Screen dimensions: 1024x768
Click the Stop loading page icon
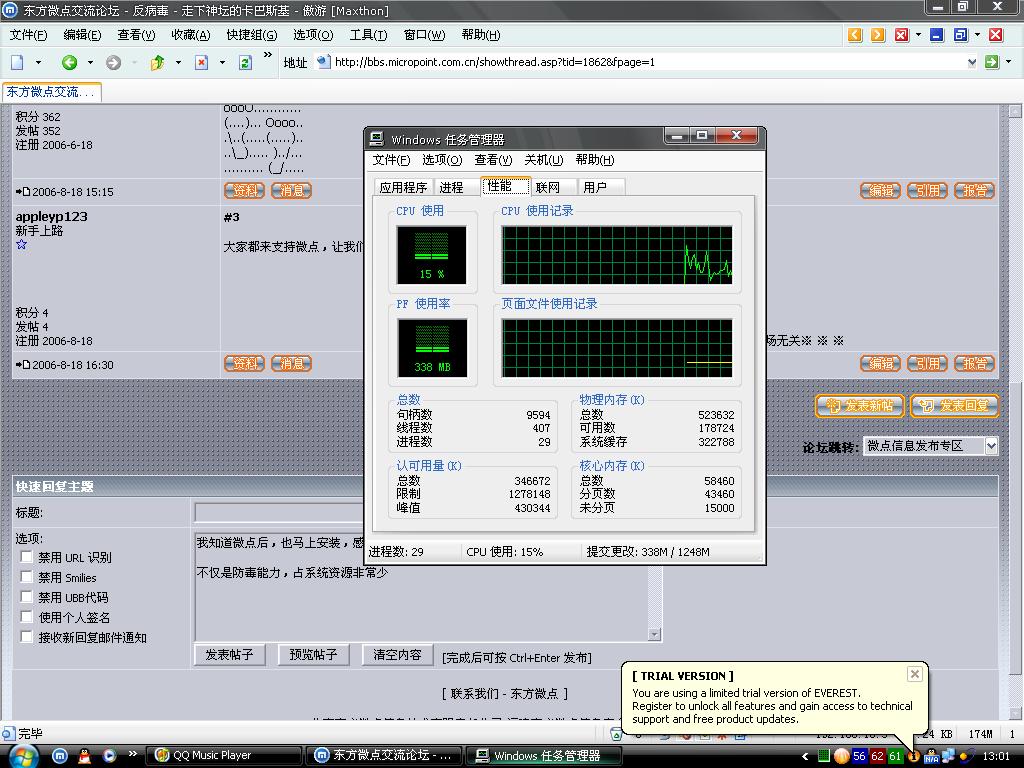point(202,63)
